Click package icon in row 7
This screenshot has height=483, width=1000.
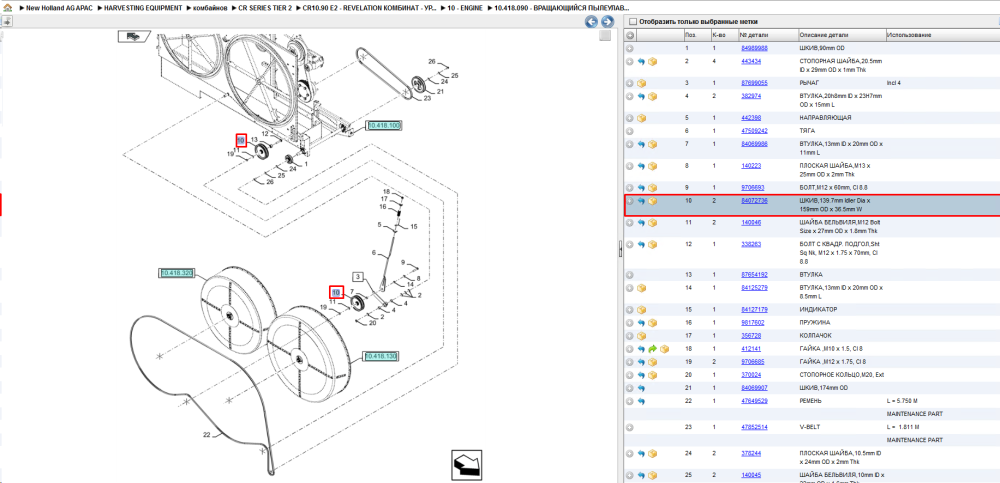652,144
